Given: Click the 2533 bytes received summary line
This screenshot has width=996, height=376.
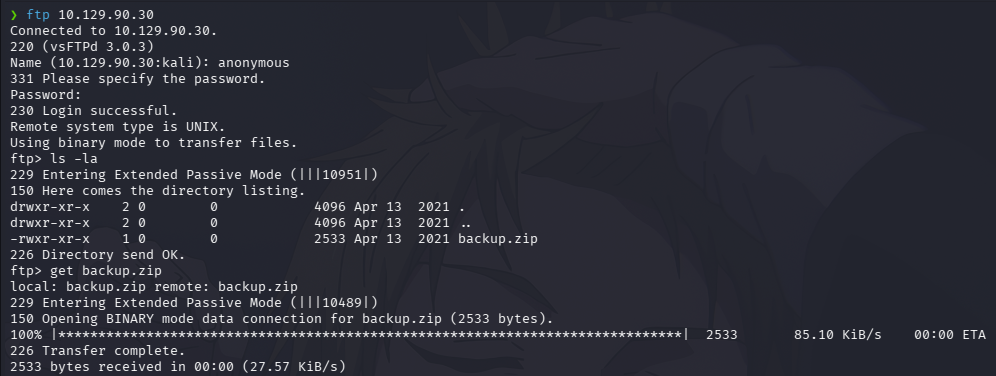Looking at the screenshot, I should point(178,366).
